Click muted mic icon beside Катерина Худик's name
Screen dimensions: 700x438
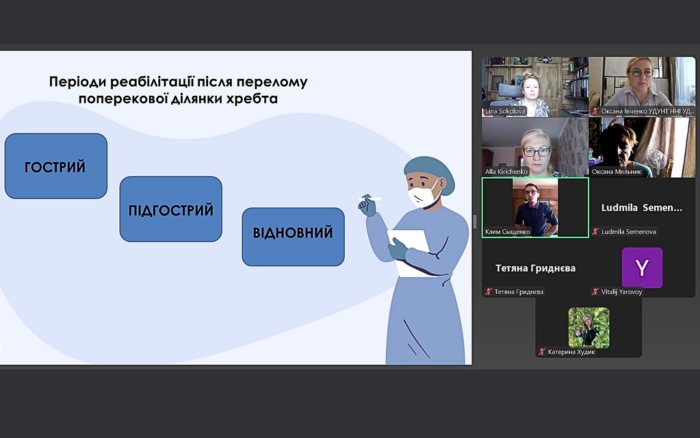[x=541, y=352]
